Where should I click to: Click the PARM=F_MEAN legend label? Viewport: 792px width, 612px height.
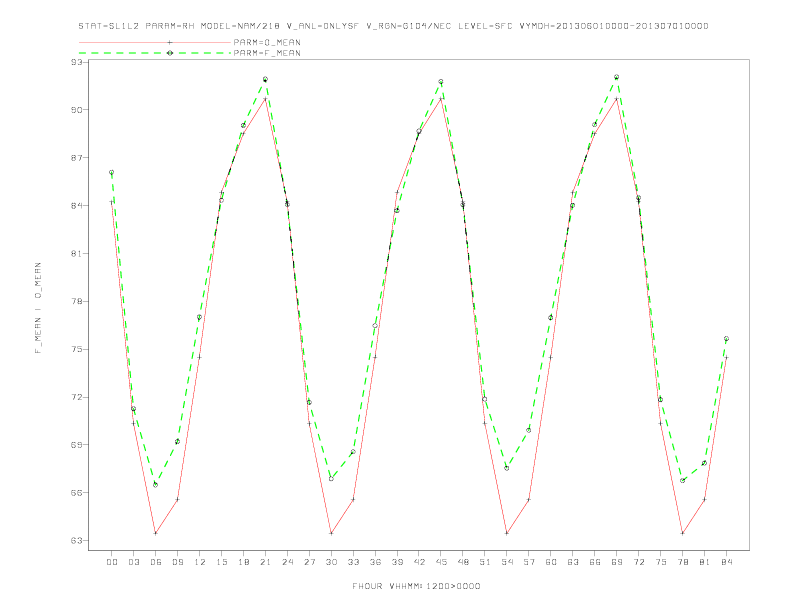pos(267,53)
